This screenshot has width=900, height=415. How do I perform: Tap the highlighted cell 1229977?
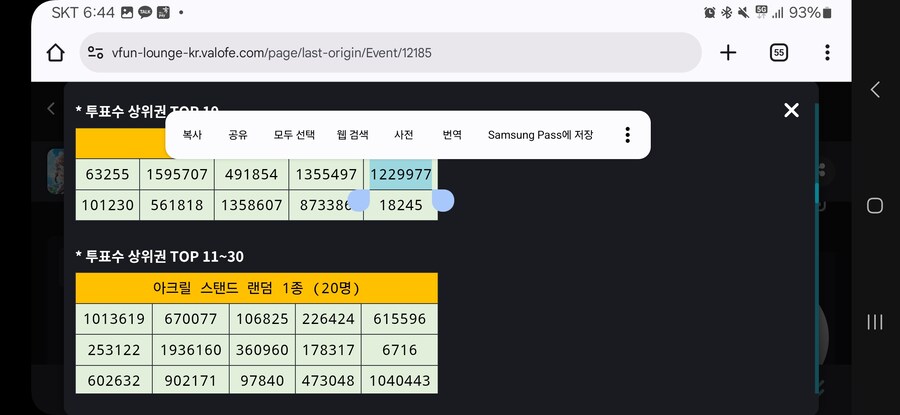click(401, 174)
